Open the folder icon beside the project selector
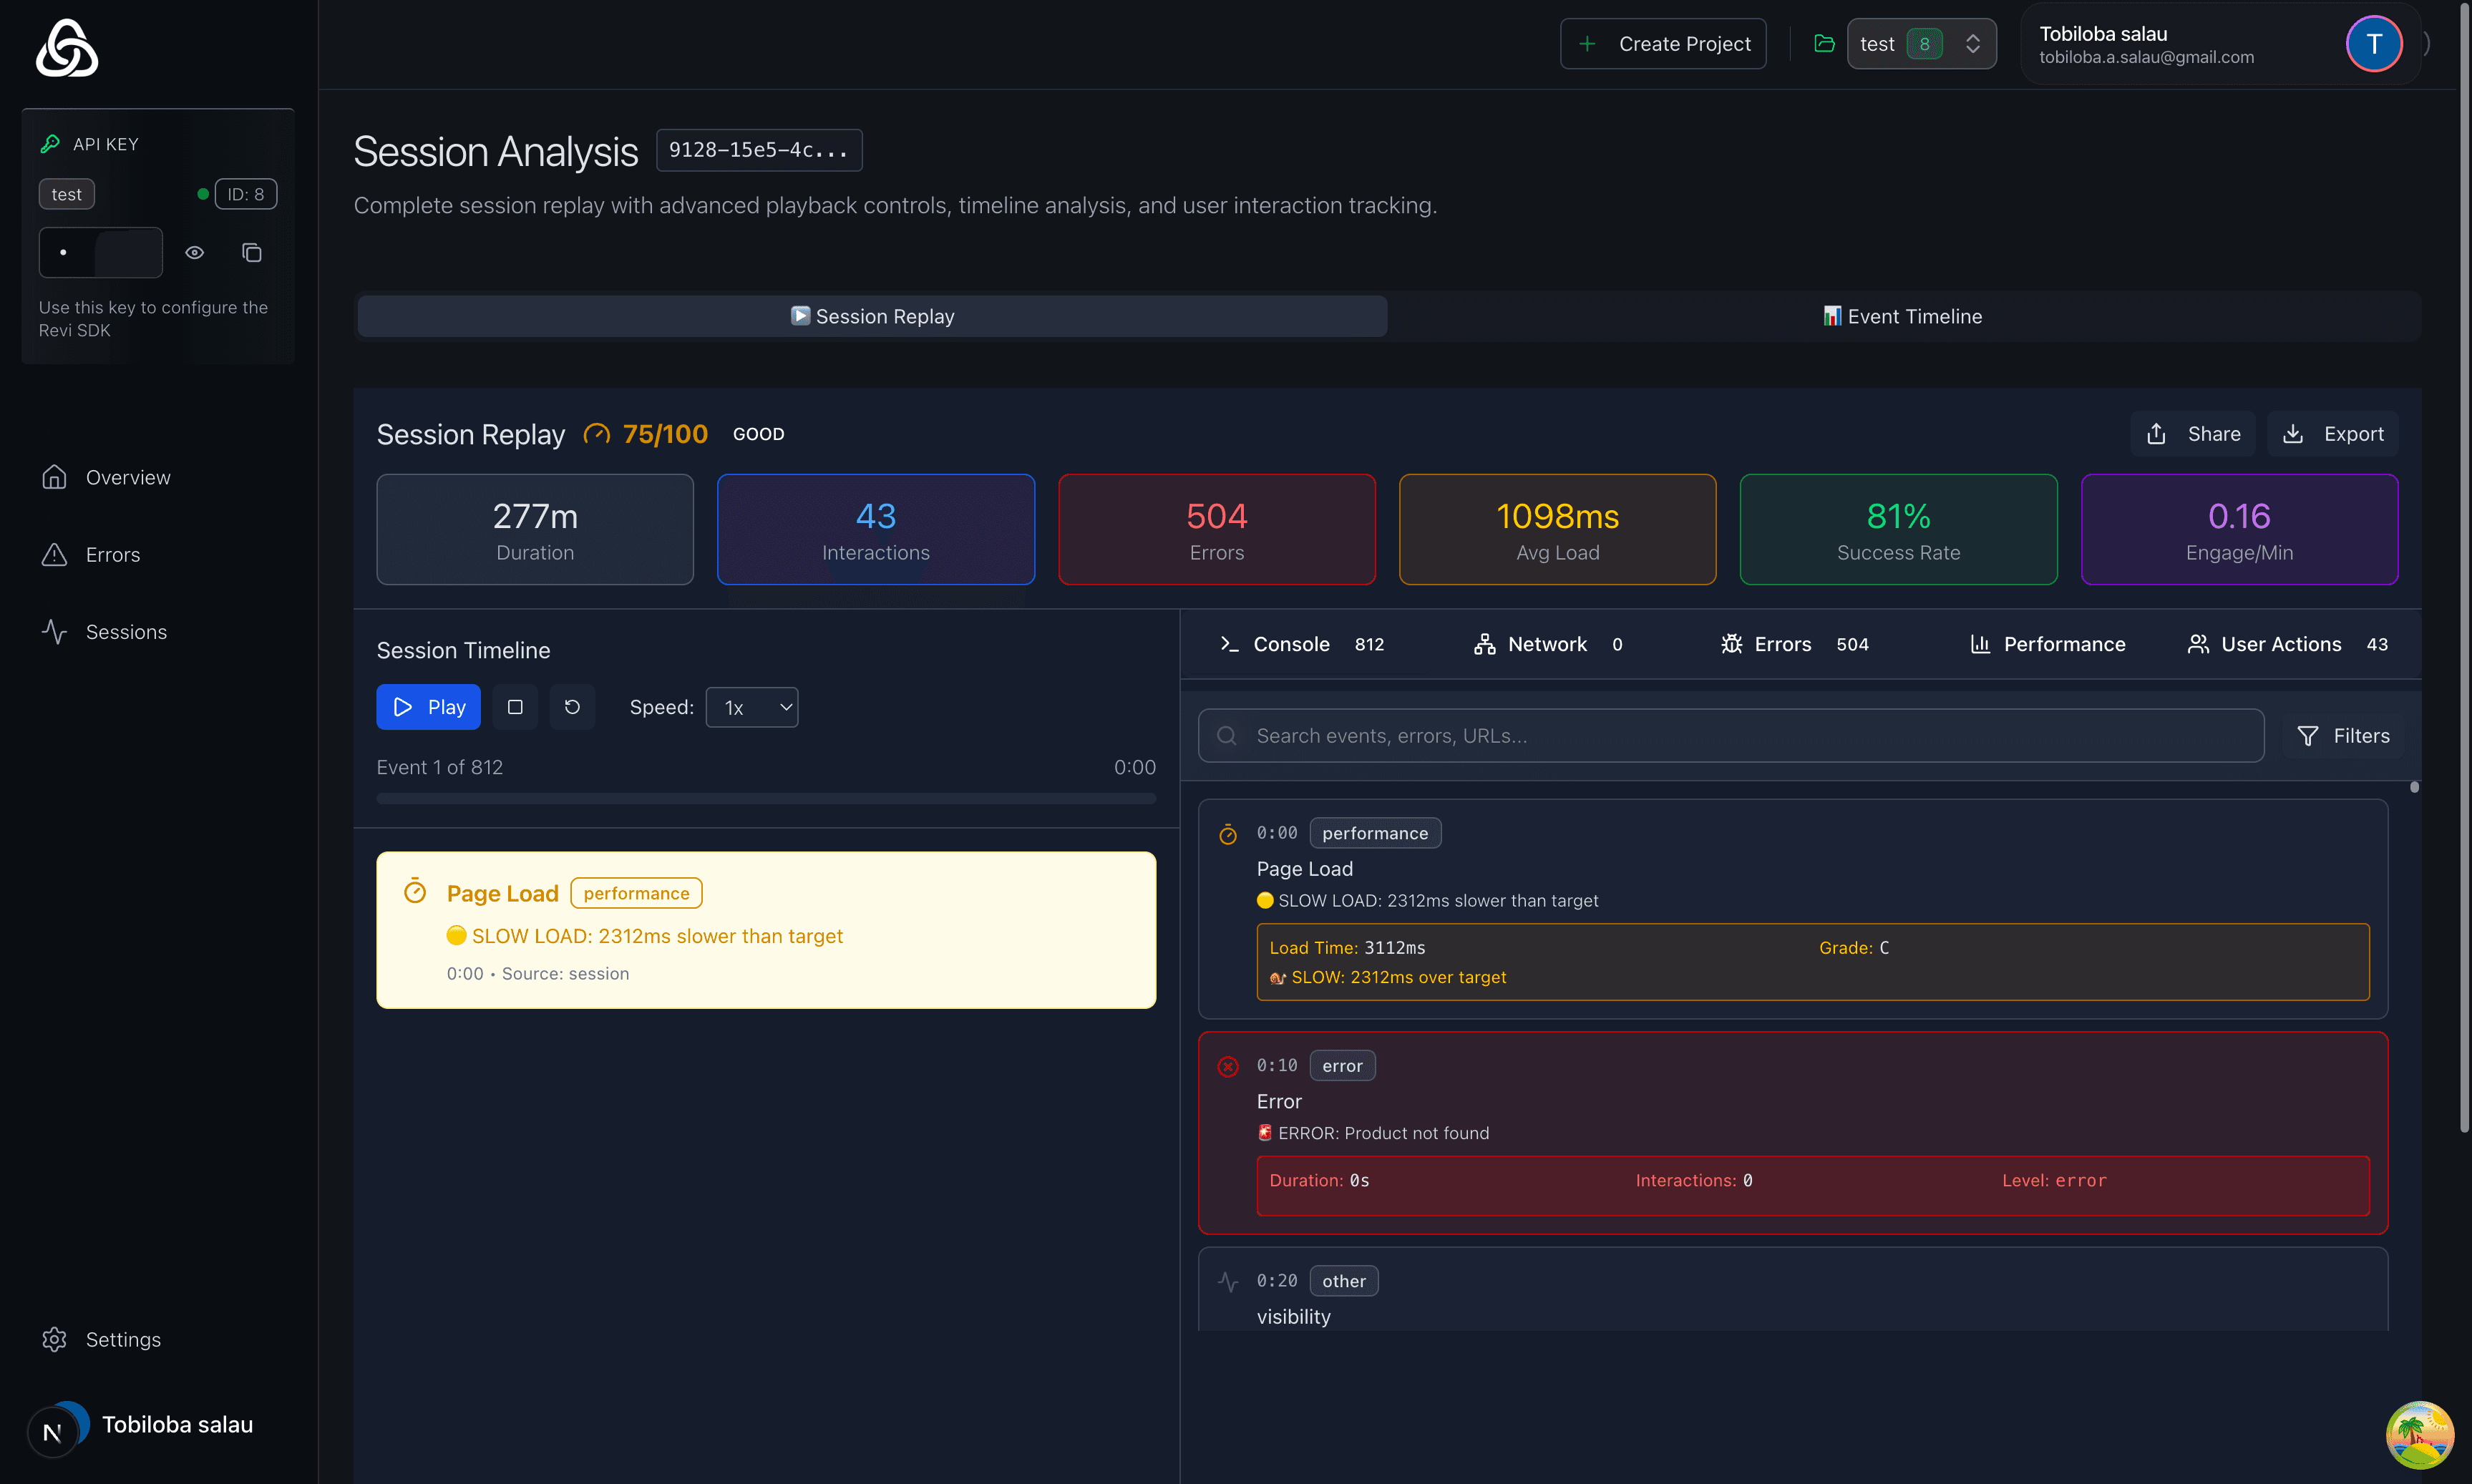The image size is (2472, 1484). tap(1824, 43)
